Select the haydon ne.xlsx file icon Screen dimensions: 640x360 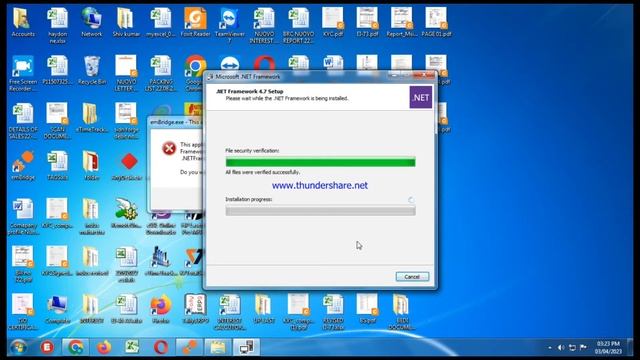57,26
